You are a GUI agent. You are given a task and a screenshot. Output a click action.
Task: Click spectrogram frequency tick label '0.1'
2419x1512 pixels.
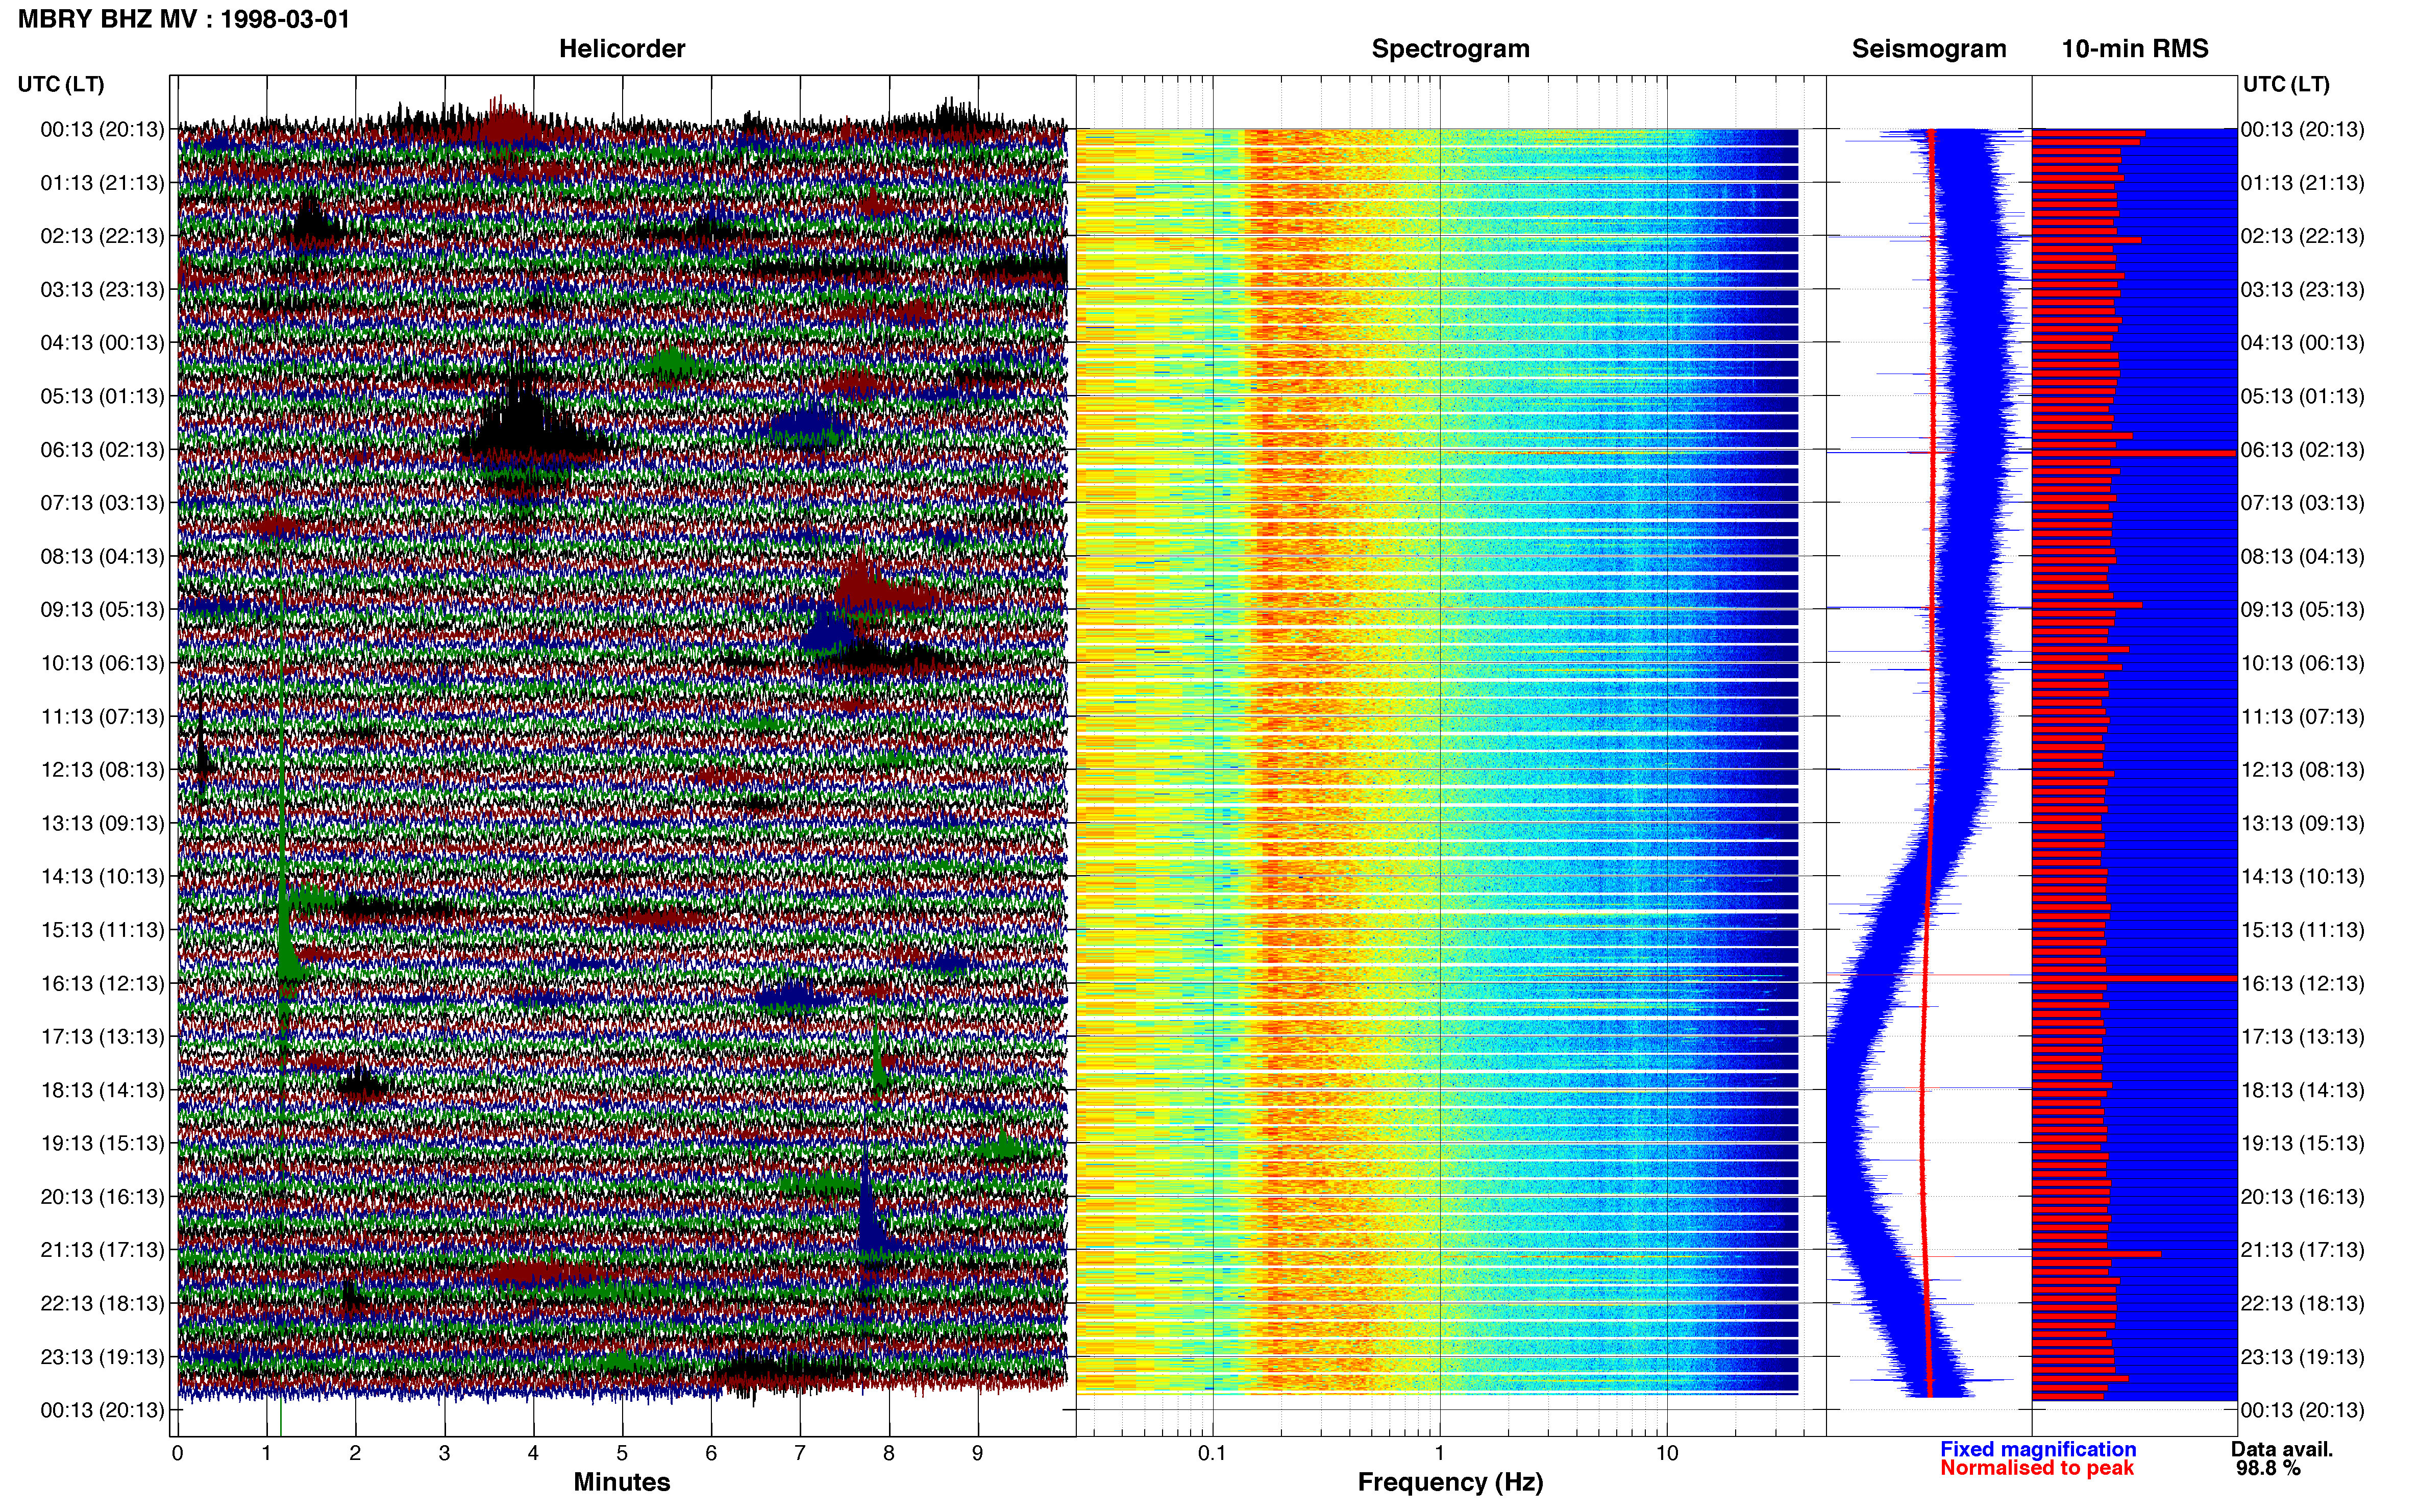[x=1211, y=1454]
